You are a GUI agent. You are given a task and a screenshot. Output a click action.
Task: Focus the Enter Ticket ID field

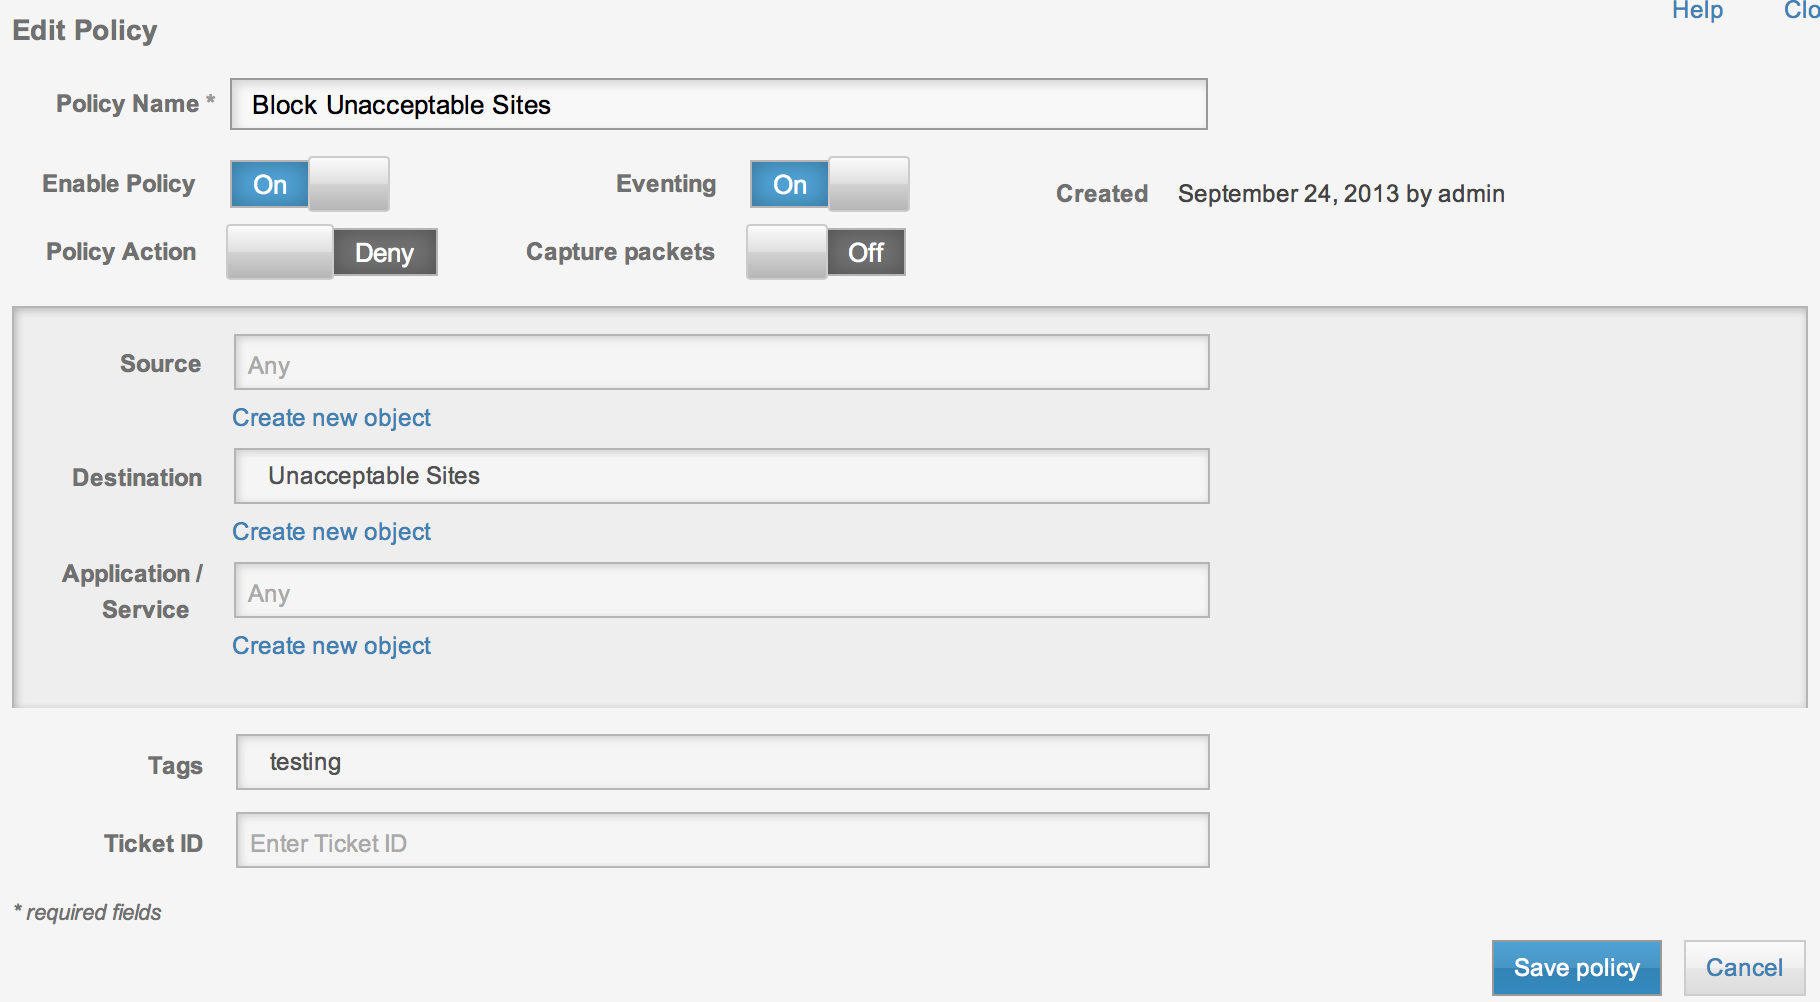click(x=722, y=841)
